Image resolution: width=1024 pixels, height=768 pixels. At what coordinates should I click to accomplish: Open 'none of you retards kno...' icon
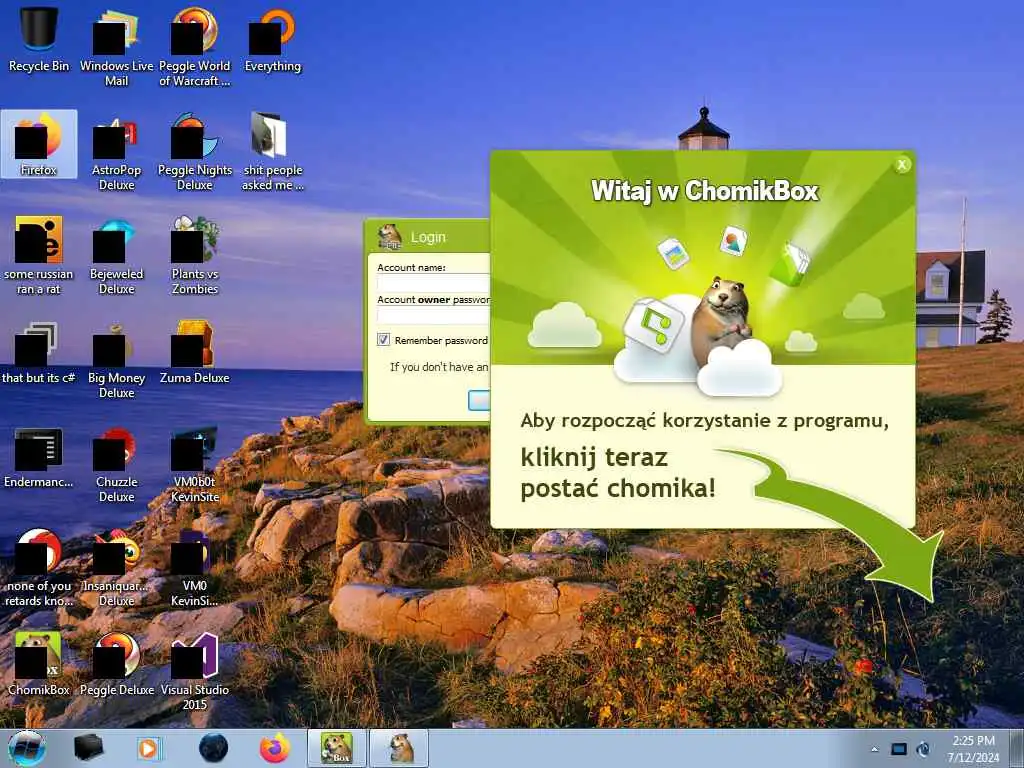tap(39, 568)
